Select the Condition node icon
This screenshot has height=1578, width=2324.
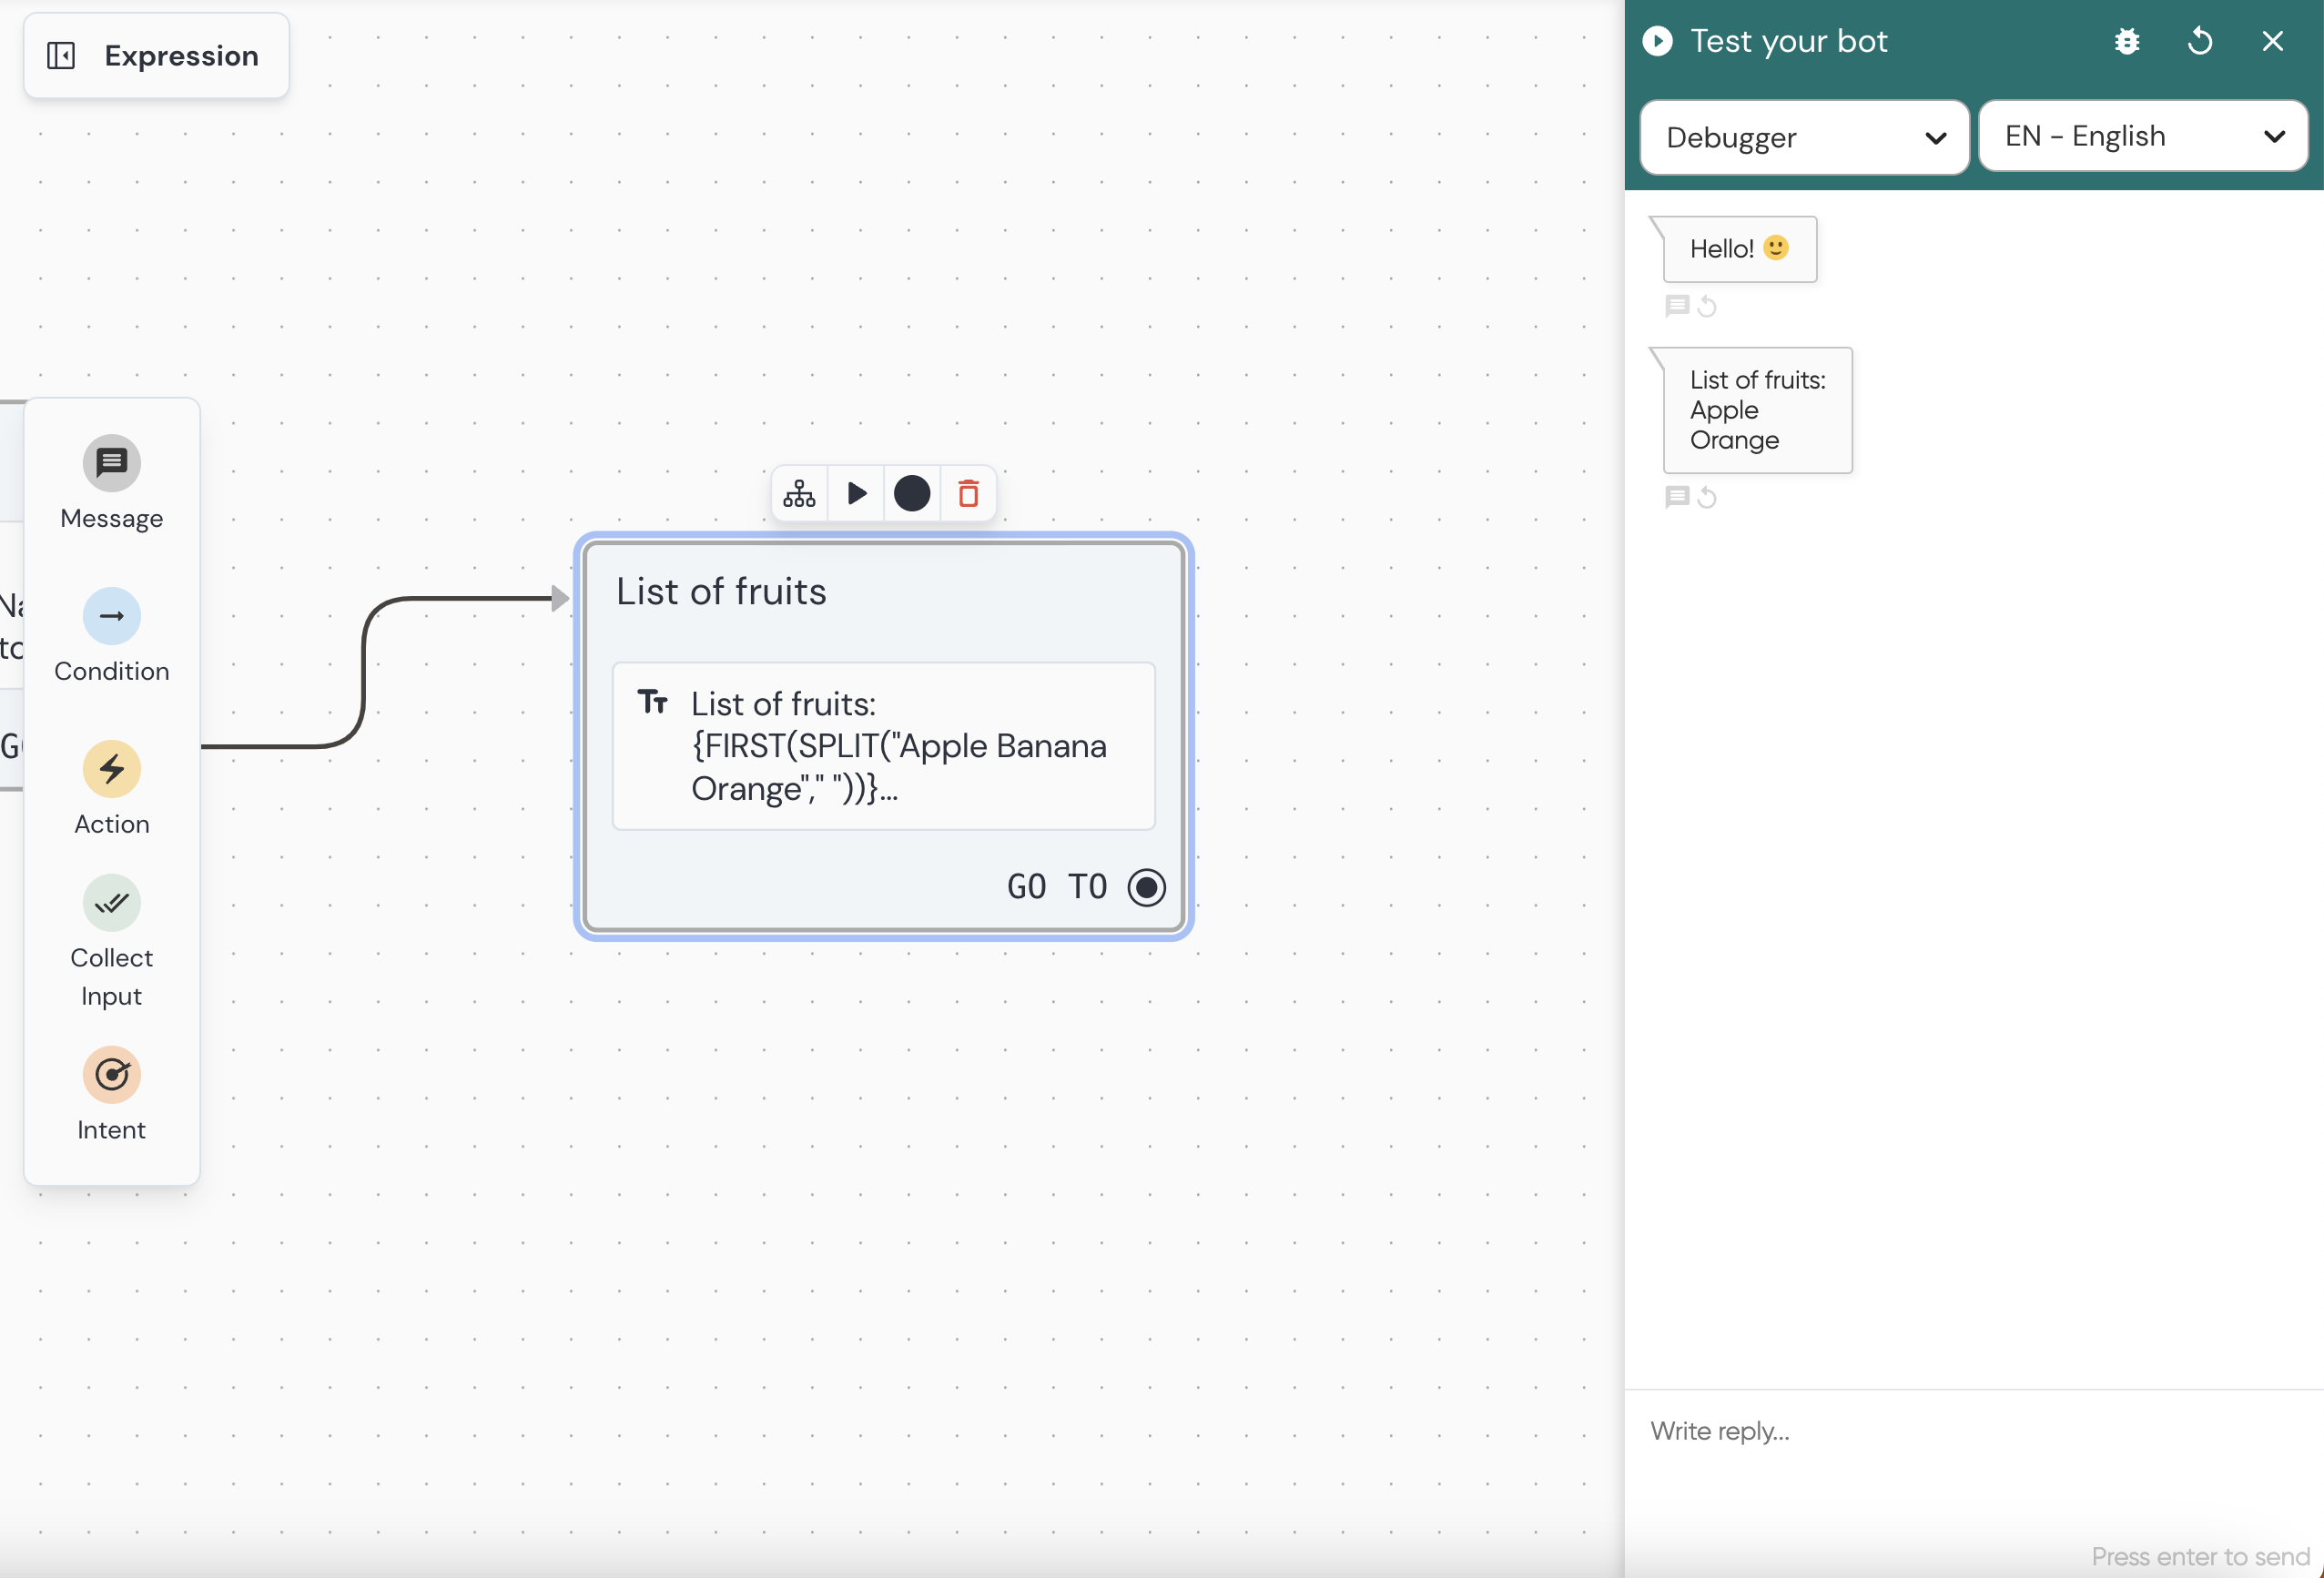tap(111, 616)
